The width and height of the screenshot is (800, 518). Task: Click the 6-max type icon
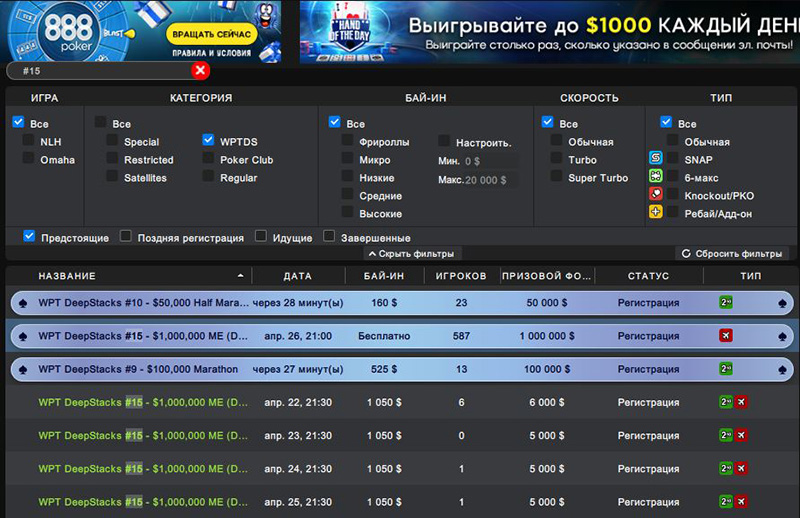click(x=656, y=176)
